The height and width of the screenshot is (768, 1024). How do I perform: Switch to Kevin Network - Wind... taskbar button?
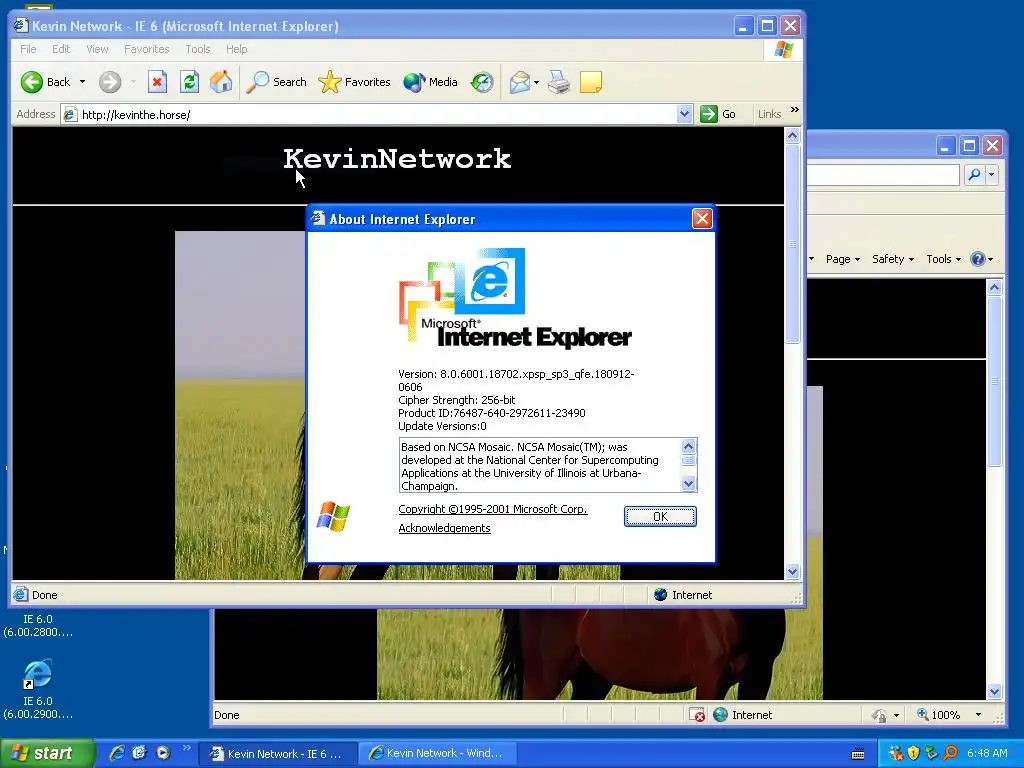439,754
